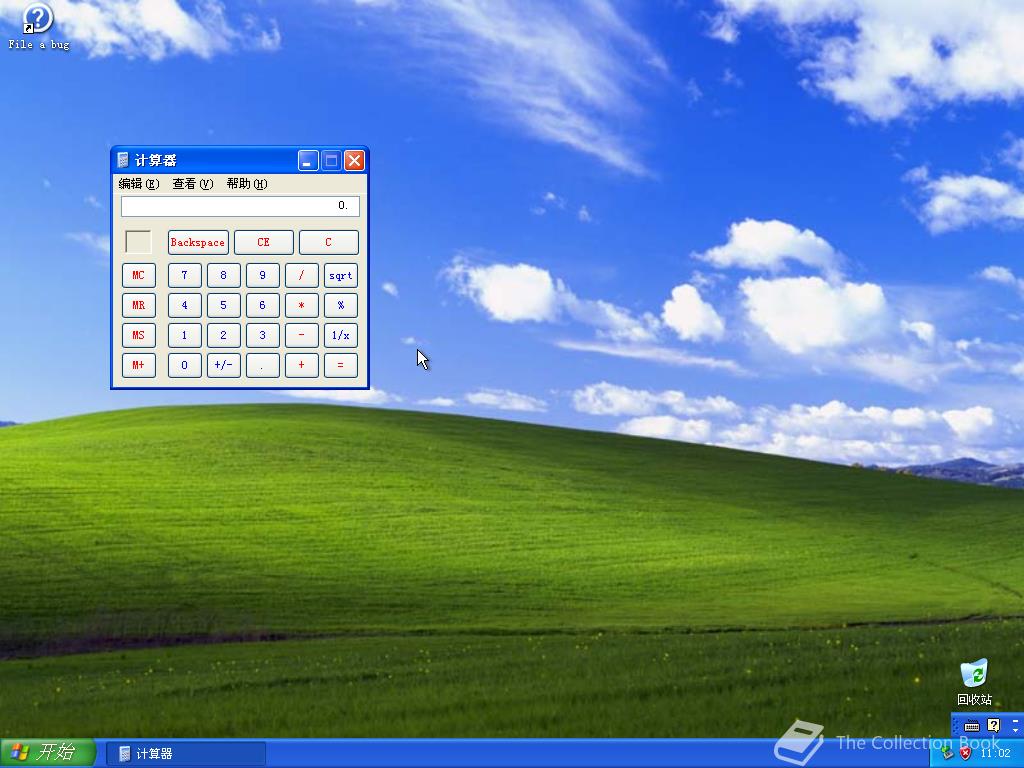
Task: Click the MS memory store button
Action: click(x=138, y=336)
